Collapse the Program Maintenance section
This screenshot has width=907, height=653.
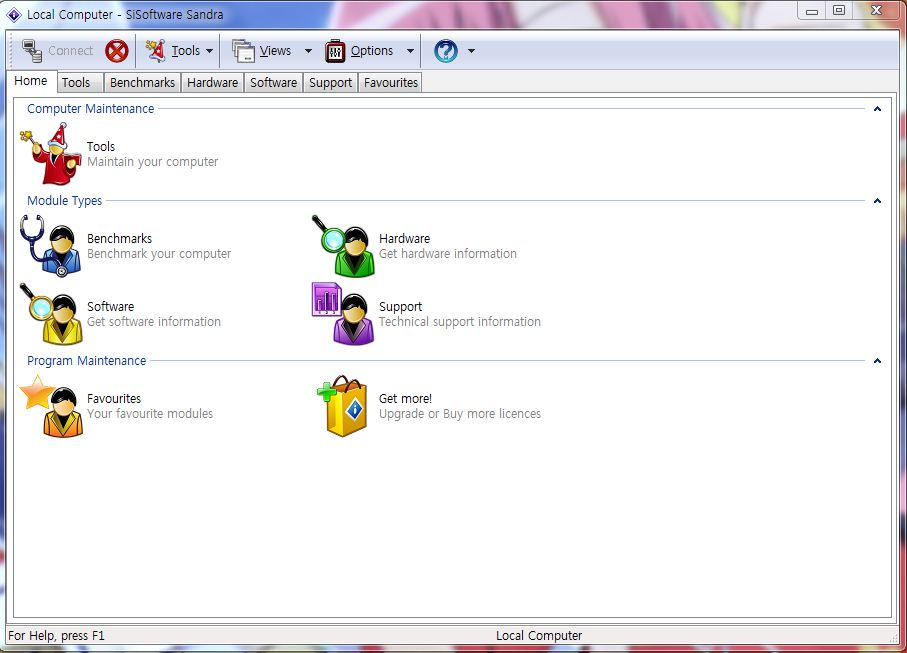[877, 361]
